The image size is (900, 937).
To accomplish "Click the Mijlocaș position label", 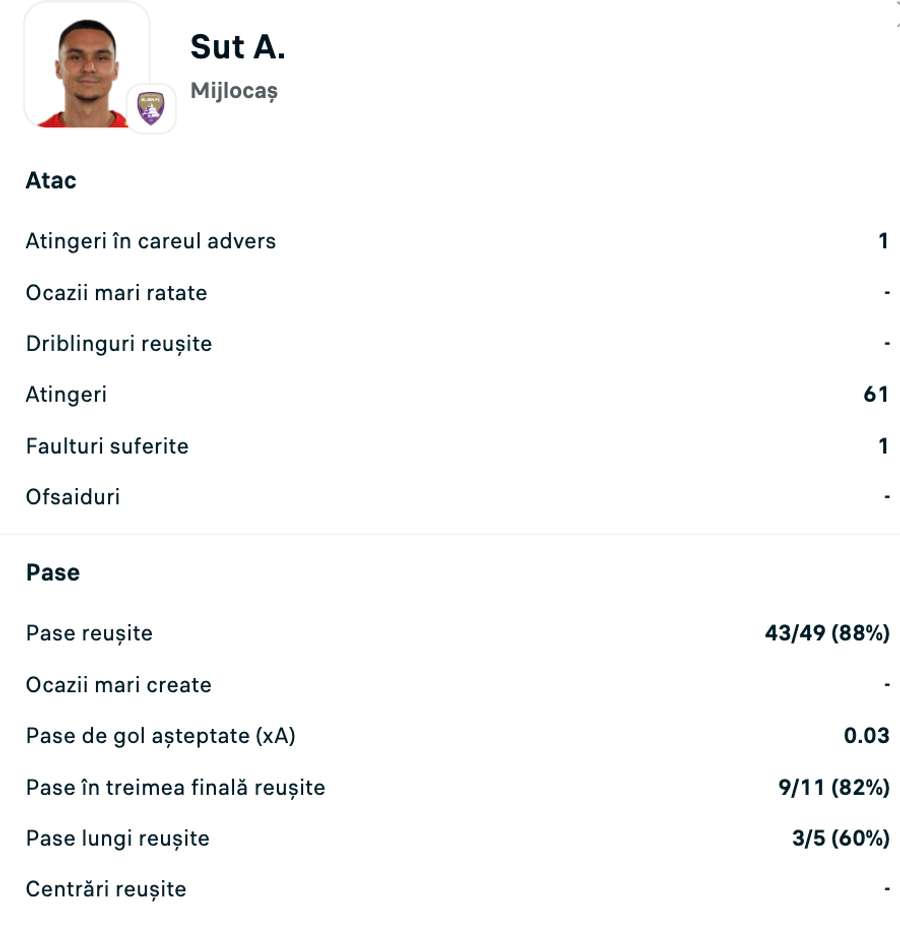I will (234, 91).
